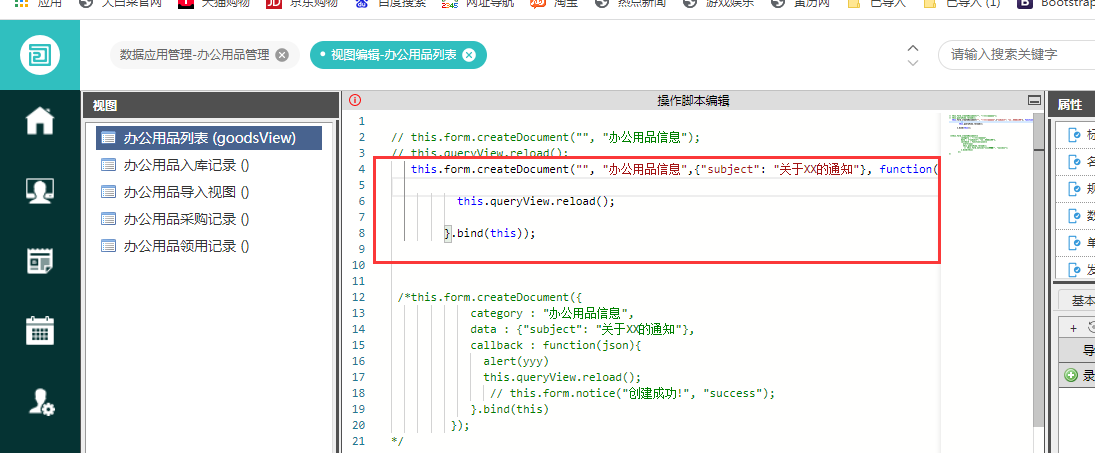Click the code minimap in the script editor
The width and height of the screenshot is (1095, 453).
(987, 133)
